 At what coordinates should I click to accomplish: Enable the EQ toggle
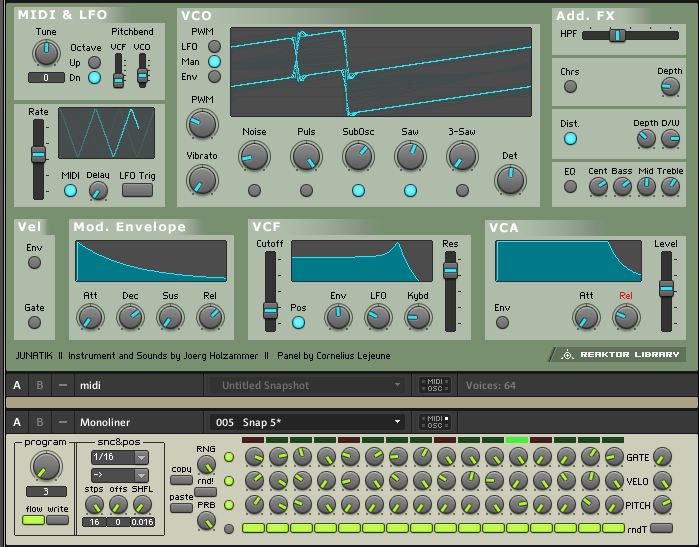(570, 187)
